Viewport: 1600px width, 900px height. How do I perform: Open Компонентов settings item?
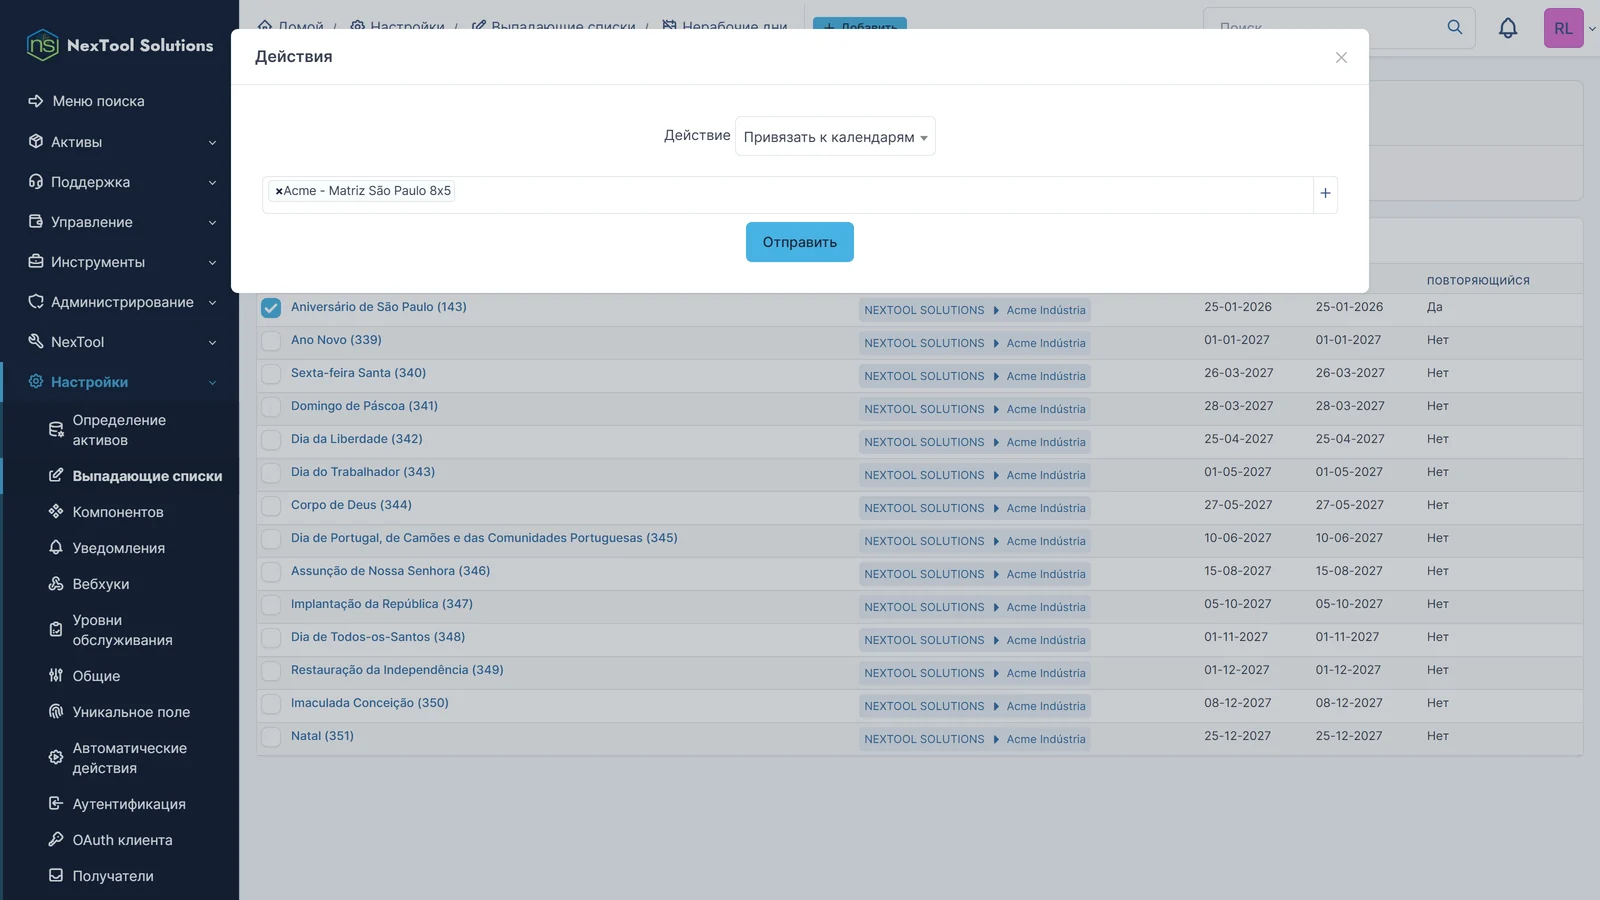point(118,512)
